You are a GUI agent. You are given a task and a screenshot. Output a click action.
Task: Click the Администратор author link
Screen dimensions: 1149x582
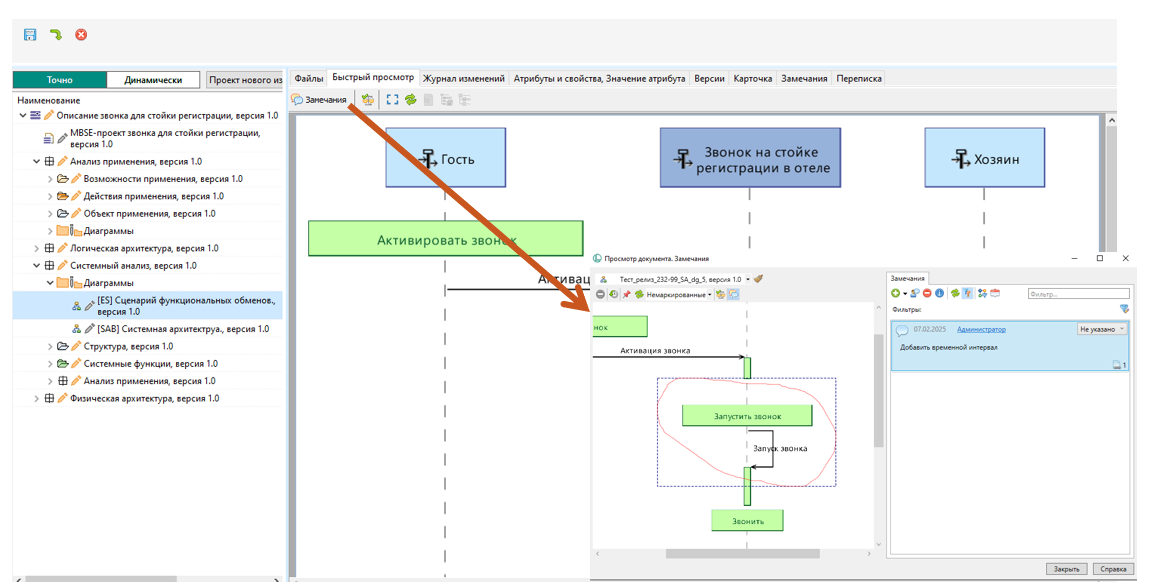click(981, 329)
